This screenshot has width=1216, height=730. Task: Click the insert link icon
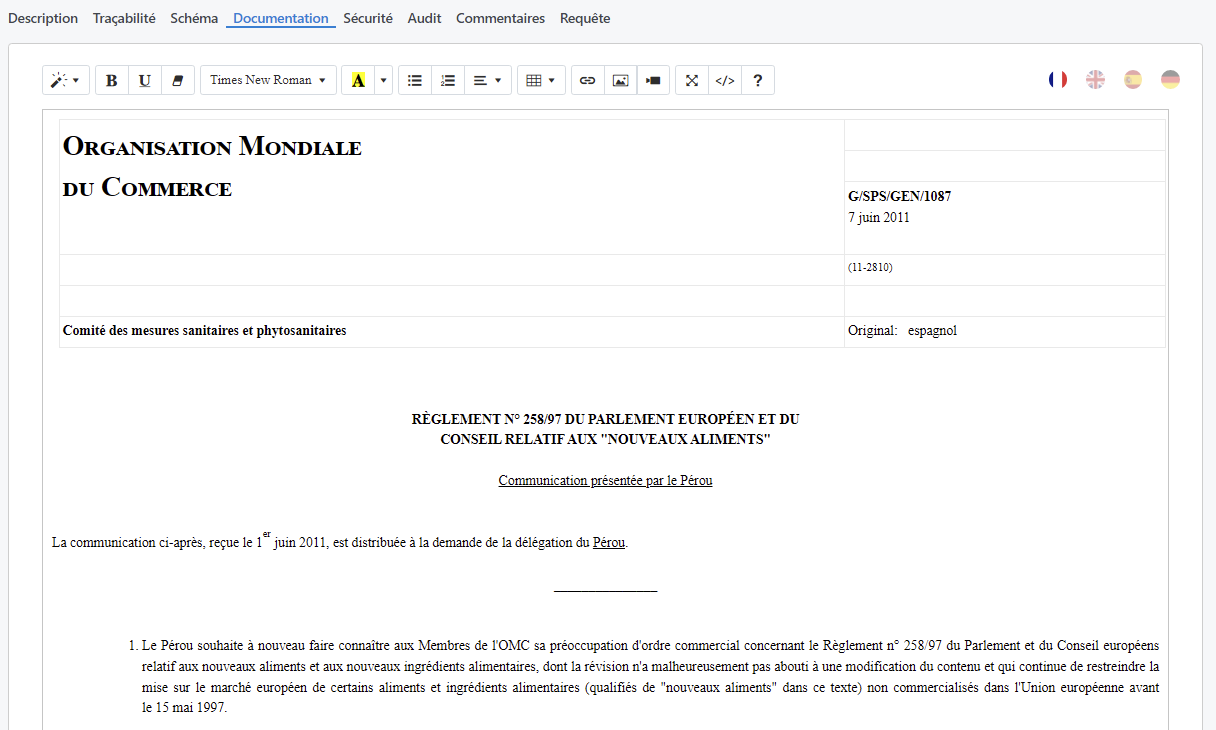(588, 80)
